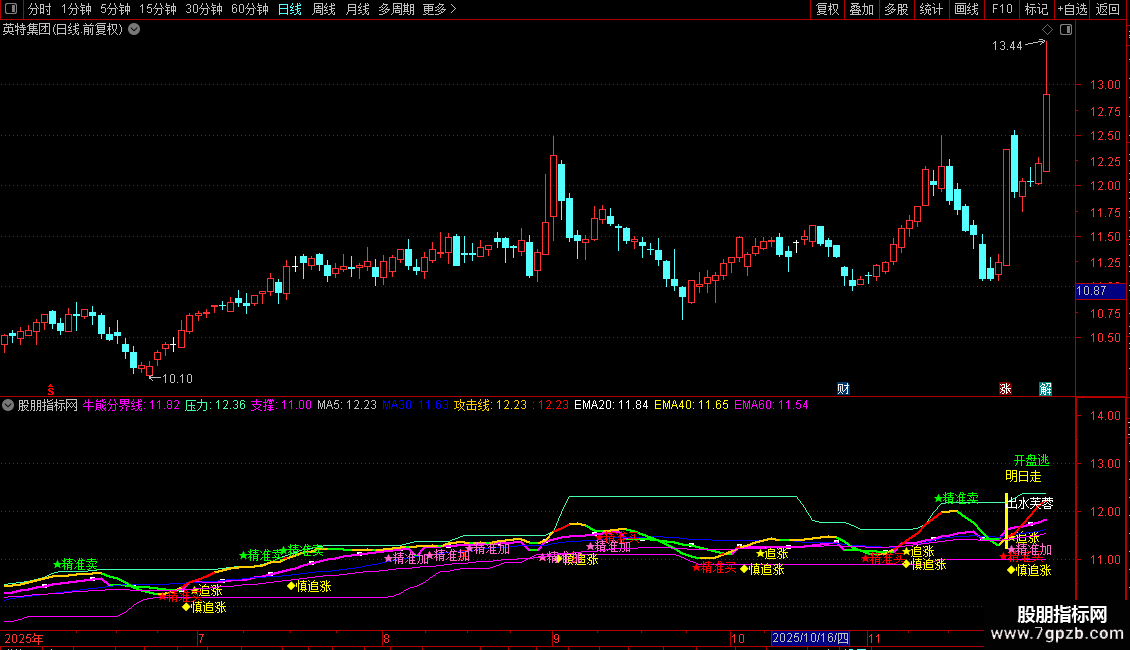Click the 开盘逃 signal label in indicator
This screenshot has height=650, width=1130.
pyautogui.click(x=1030, y=460)
